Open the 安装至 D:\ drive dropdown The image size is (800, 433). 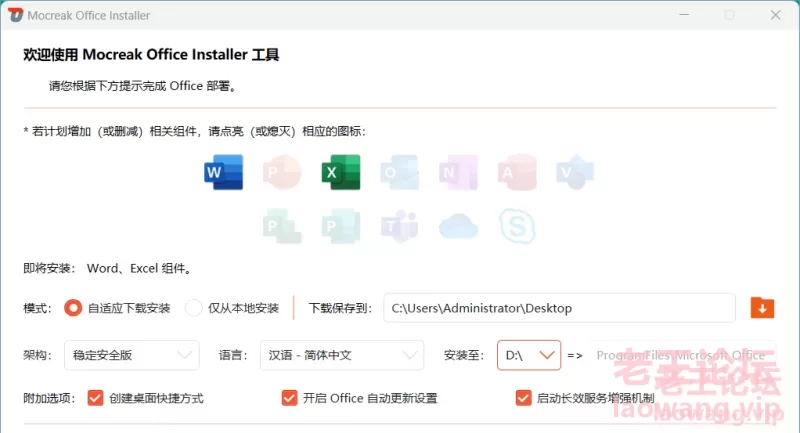529,355
